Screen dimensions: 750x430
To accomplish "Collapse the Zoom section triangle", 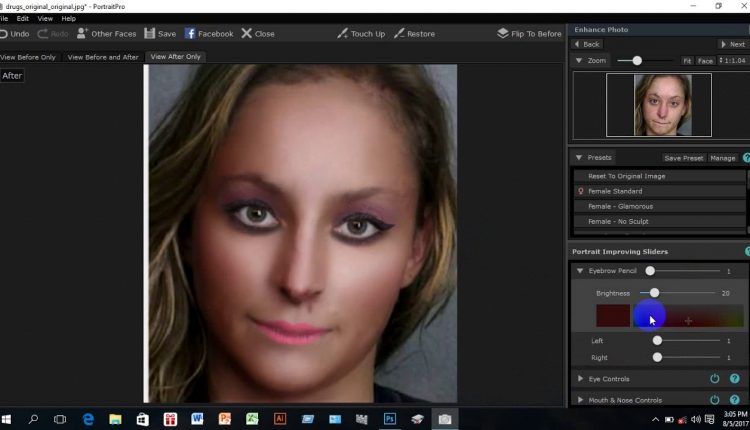I will tap(579, 61).
